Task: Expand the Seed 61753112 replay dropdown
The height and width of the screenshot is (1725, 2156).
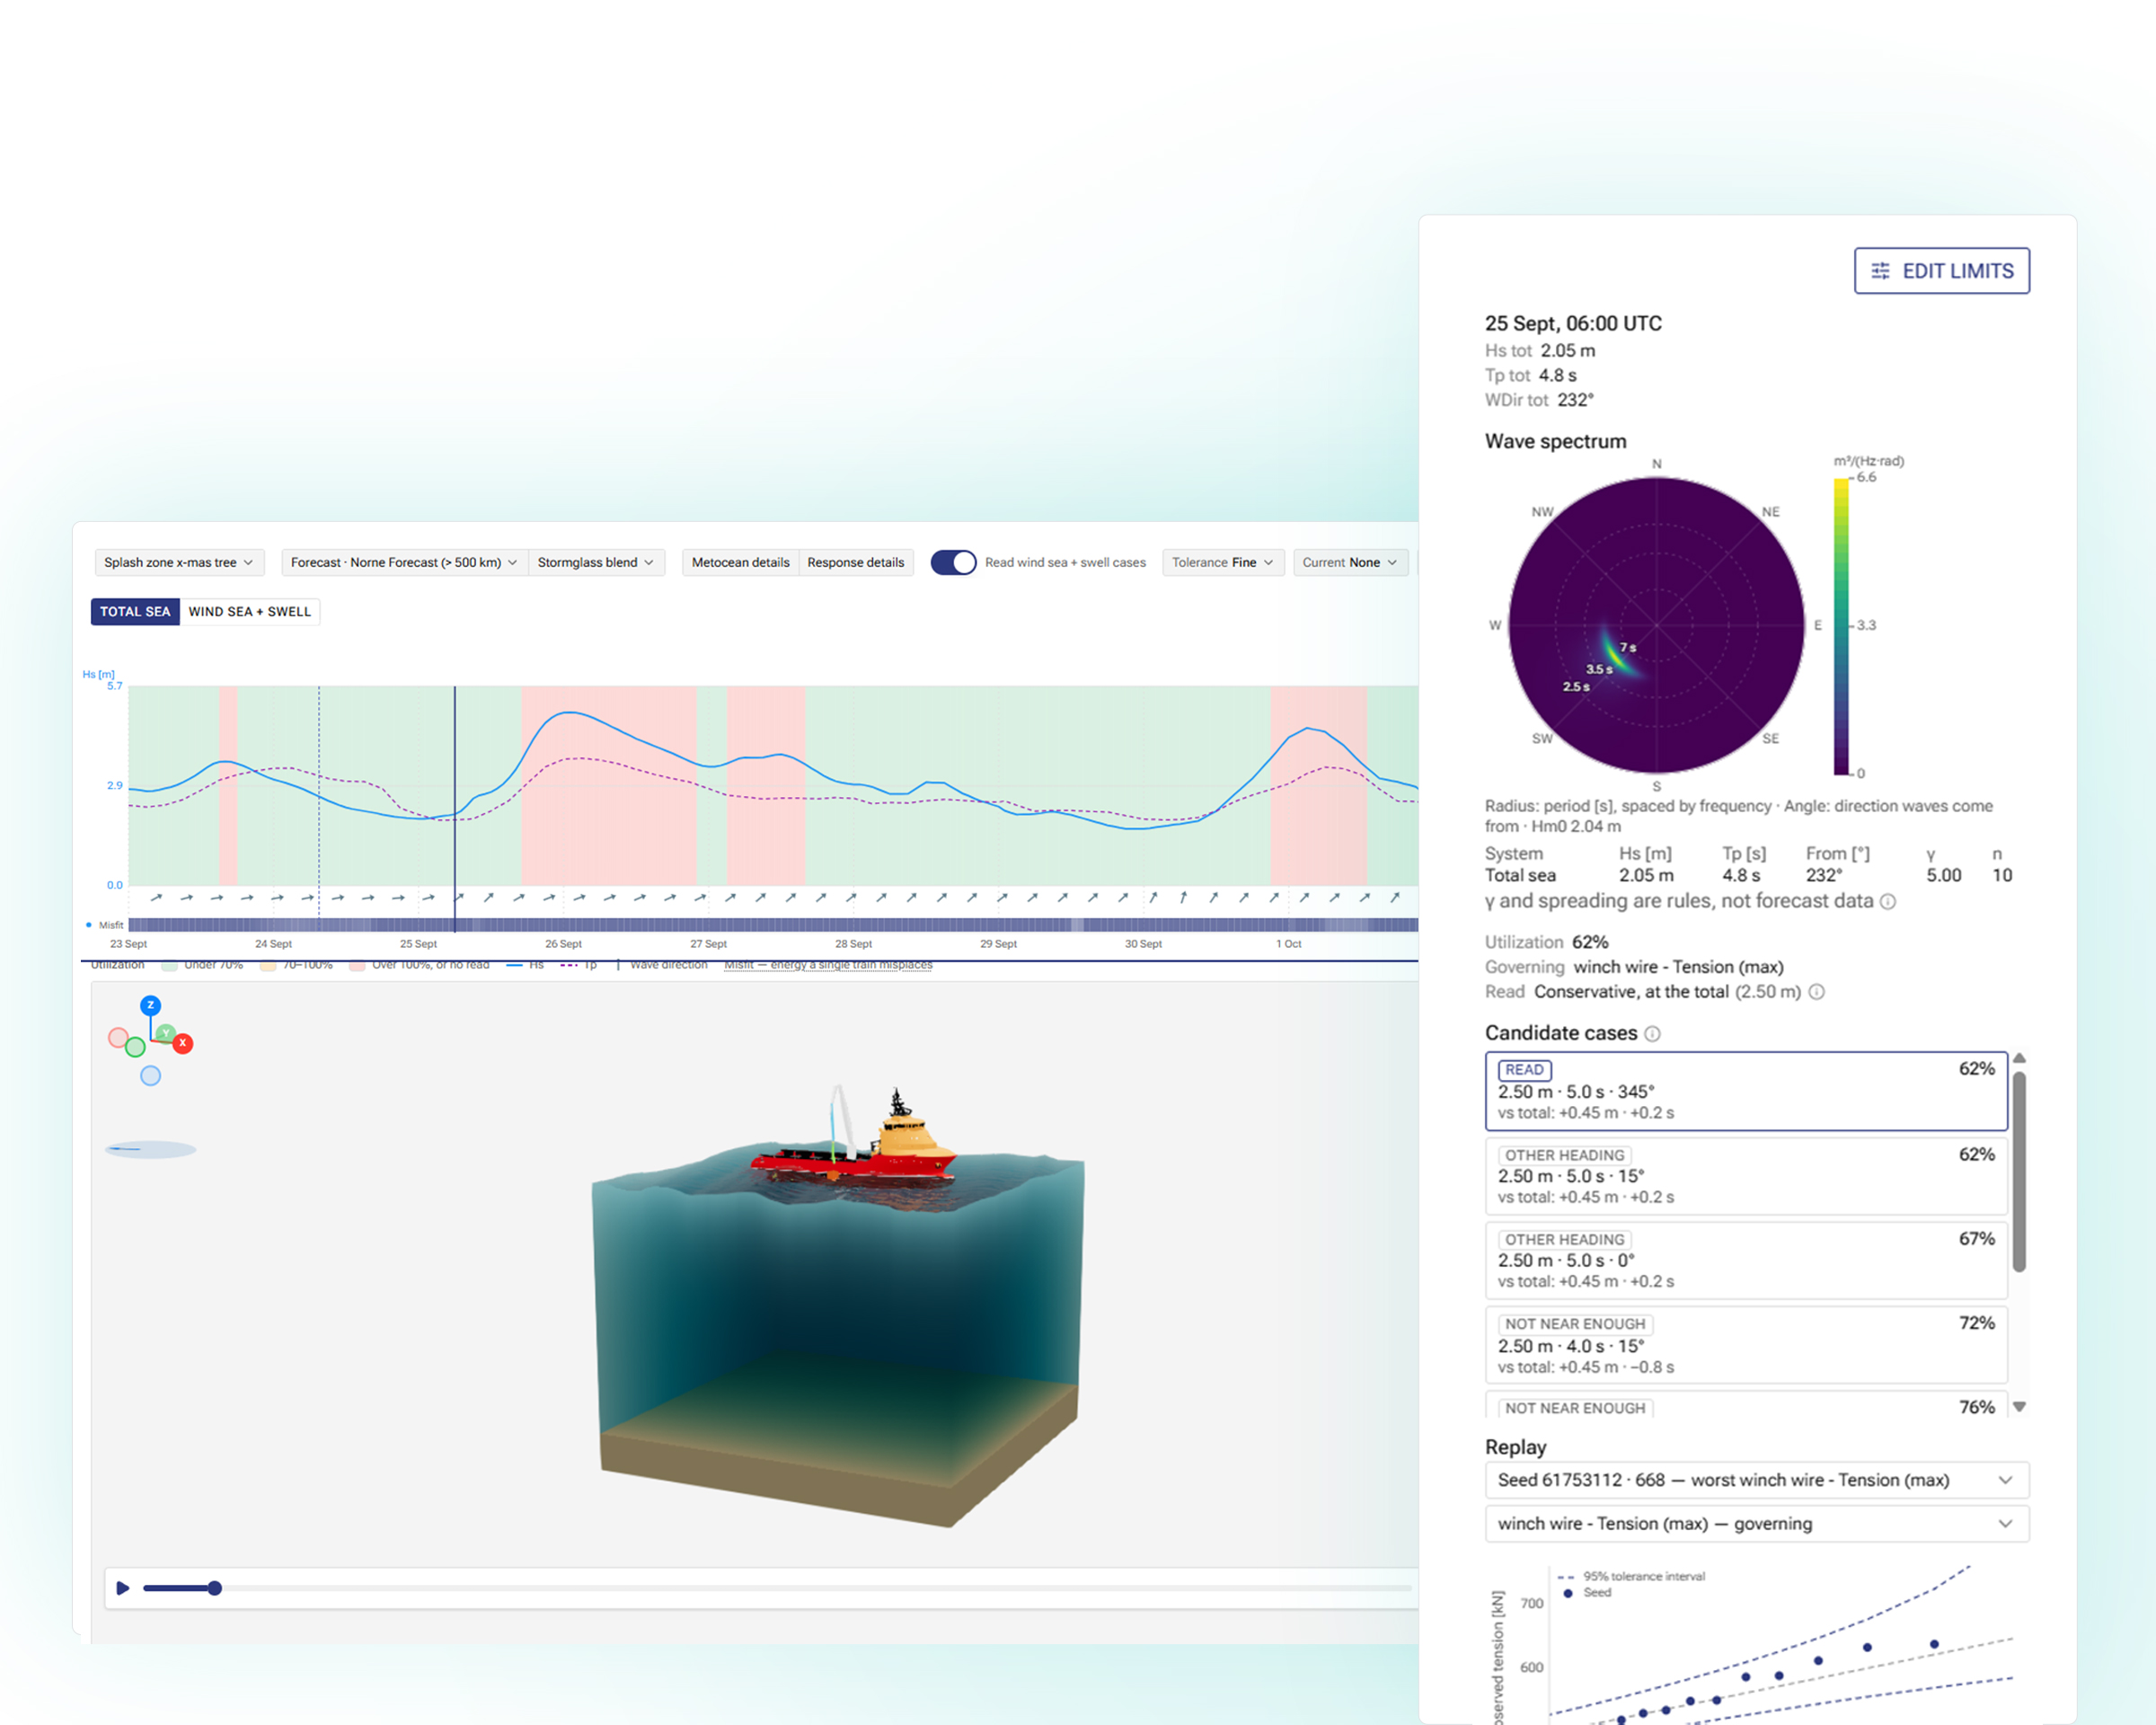Action: 1757,1480
